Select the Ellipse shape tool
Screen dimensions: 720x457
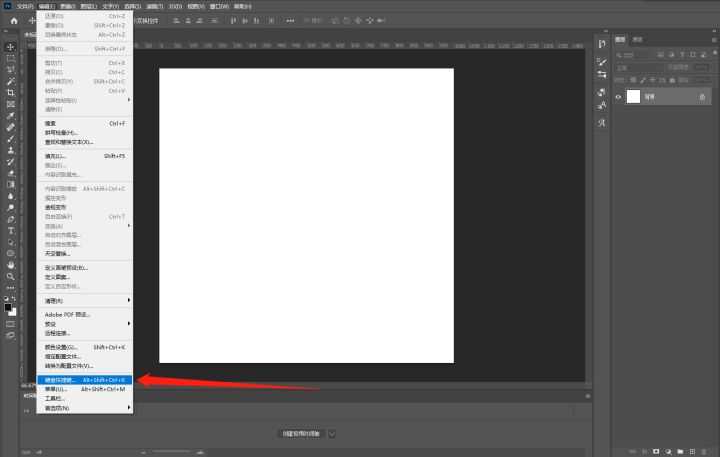(x=11, y=254)
